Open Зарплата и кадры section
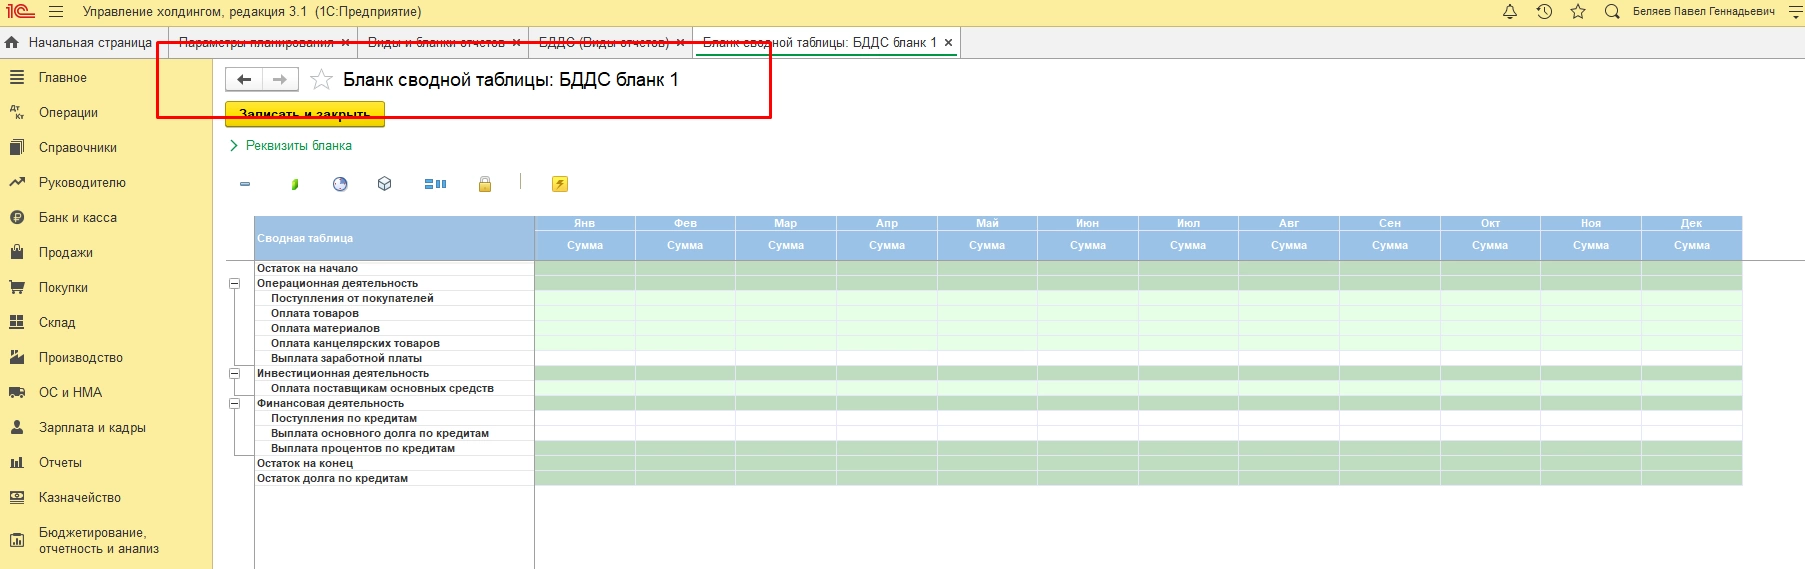This screenshot has width=1805, height=569. 92,427
